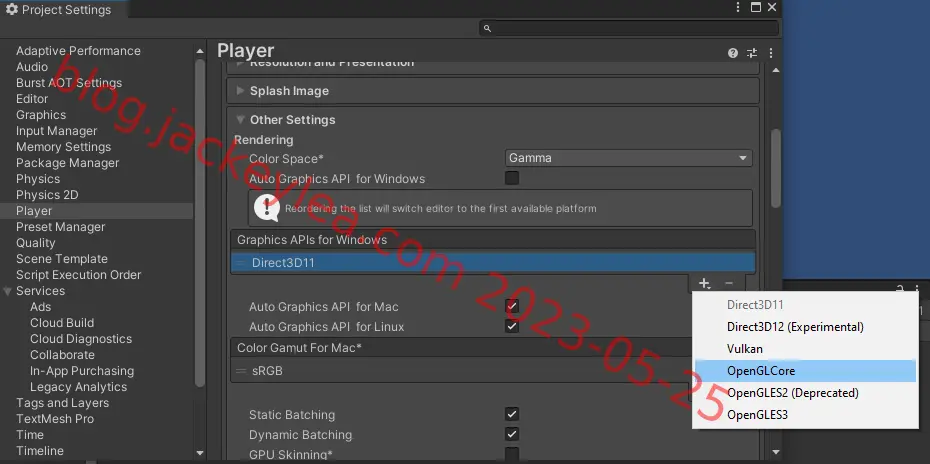Click the Project Settings tab title
Image resolution: width=930 pixels, height=464 pixels.
click(x=66, y=10)
